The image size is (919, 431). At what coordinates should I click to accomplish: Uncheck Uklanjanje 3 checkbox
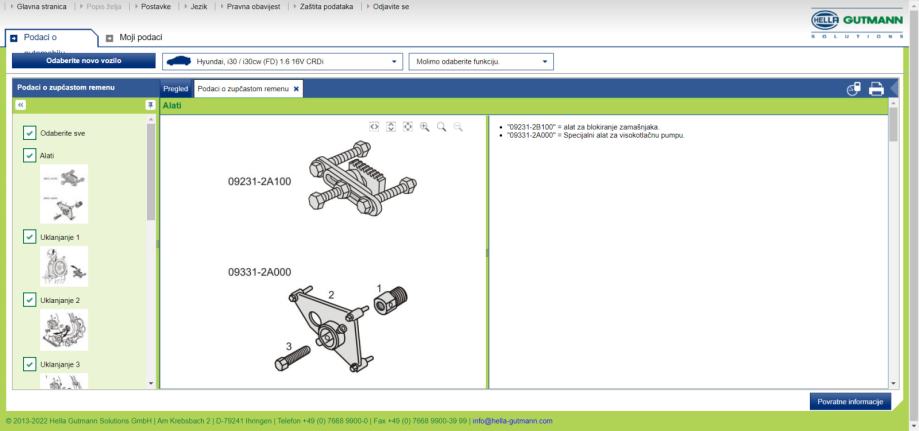pyautogui.click(x=30, y=364)
